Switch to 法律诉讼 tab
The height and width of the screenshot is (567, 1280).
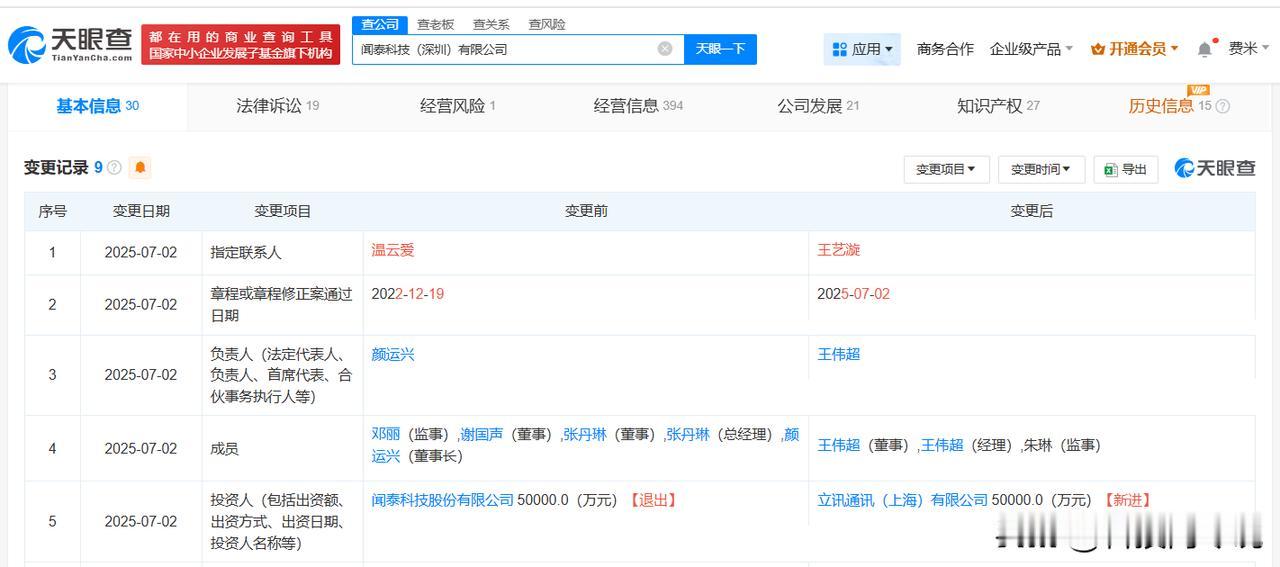pyautogui.click(x=277, y=106)
